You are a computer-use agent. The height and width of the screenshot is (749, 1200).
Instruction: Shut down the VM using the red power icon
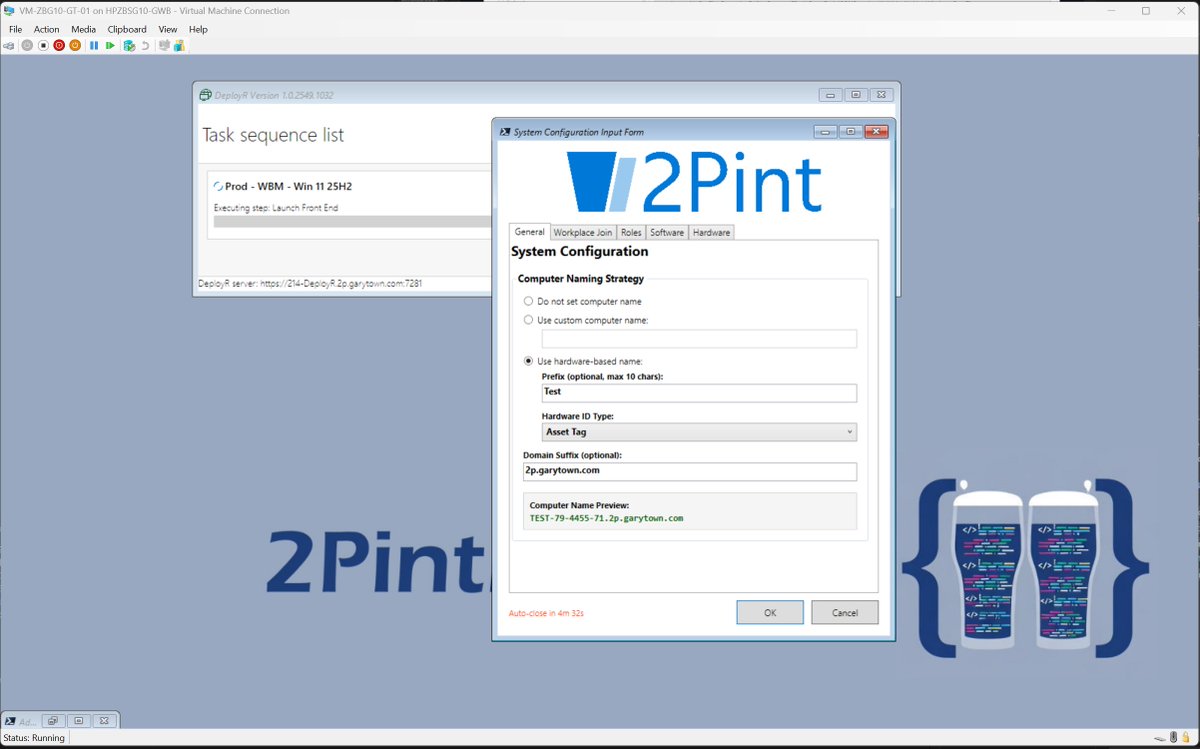click(x=59, y=46)
